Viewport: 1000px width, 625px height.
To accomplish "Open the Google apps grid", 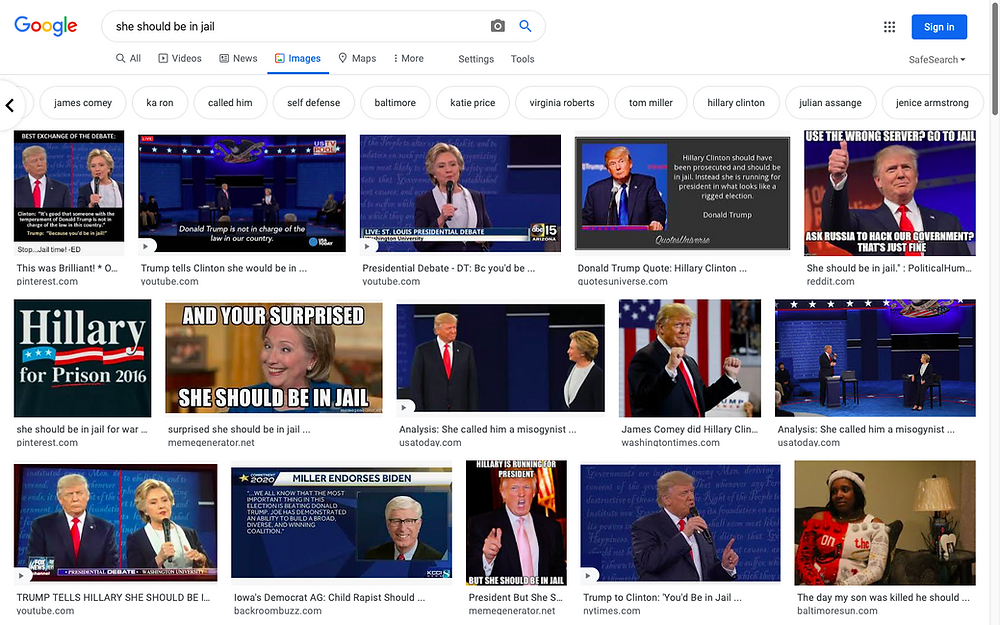I will (889, 27).
